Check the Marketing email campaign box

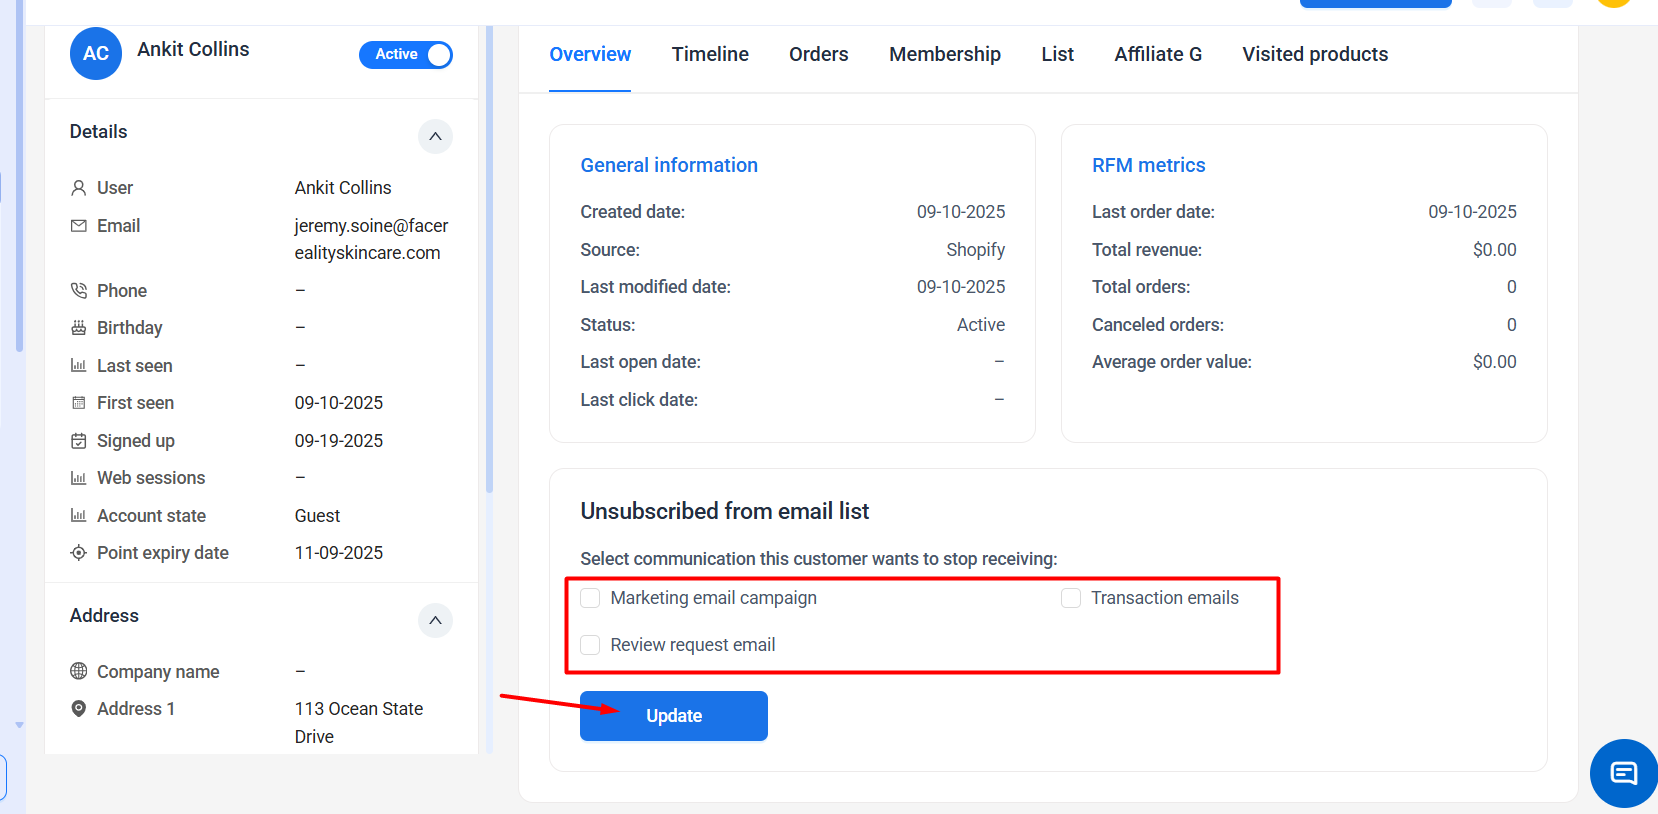(591, 598)
